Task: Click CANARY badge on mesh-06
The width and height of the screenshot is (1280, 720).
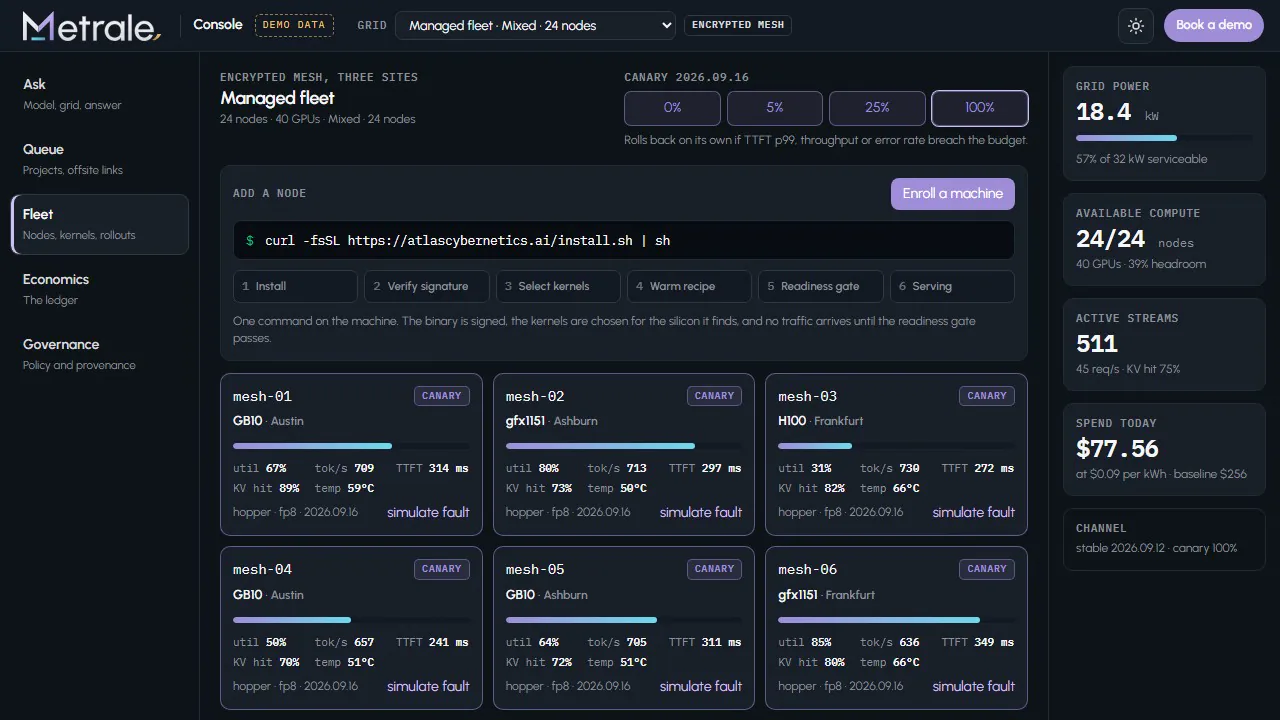Action: click(987, 569)
